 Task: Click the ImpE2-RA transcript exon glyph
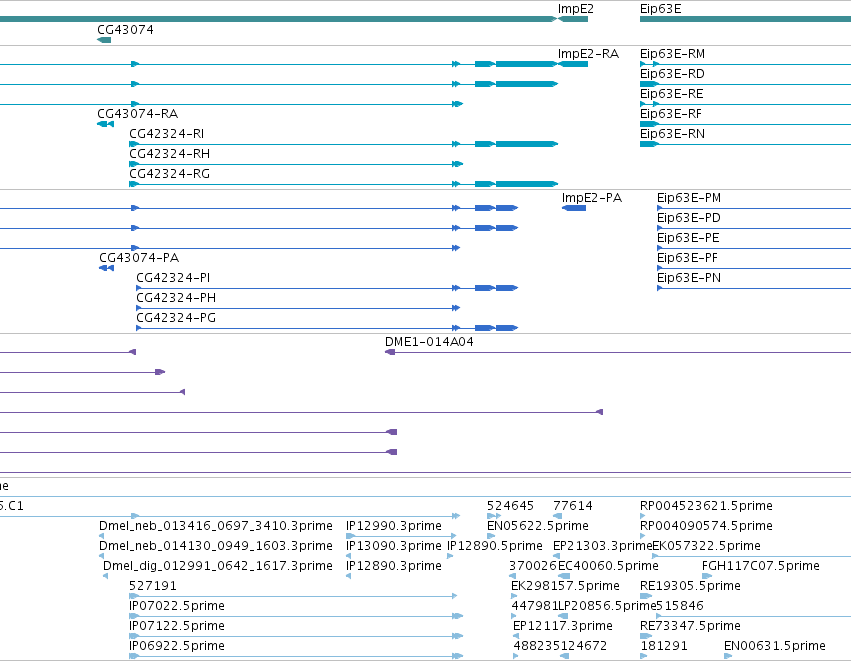coord(573,65)
